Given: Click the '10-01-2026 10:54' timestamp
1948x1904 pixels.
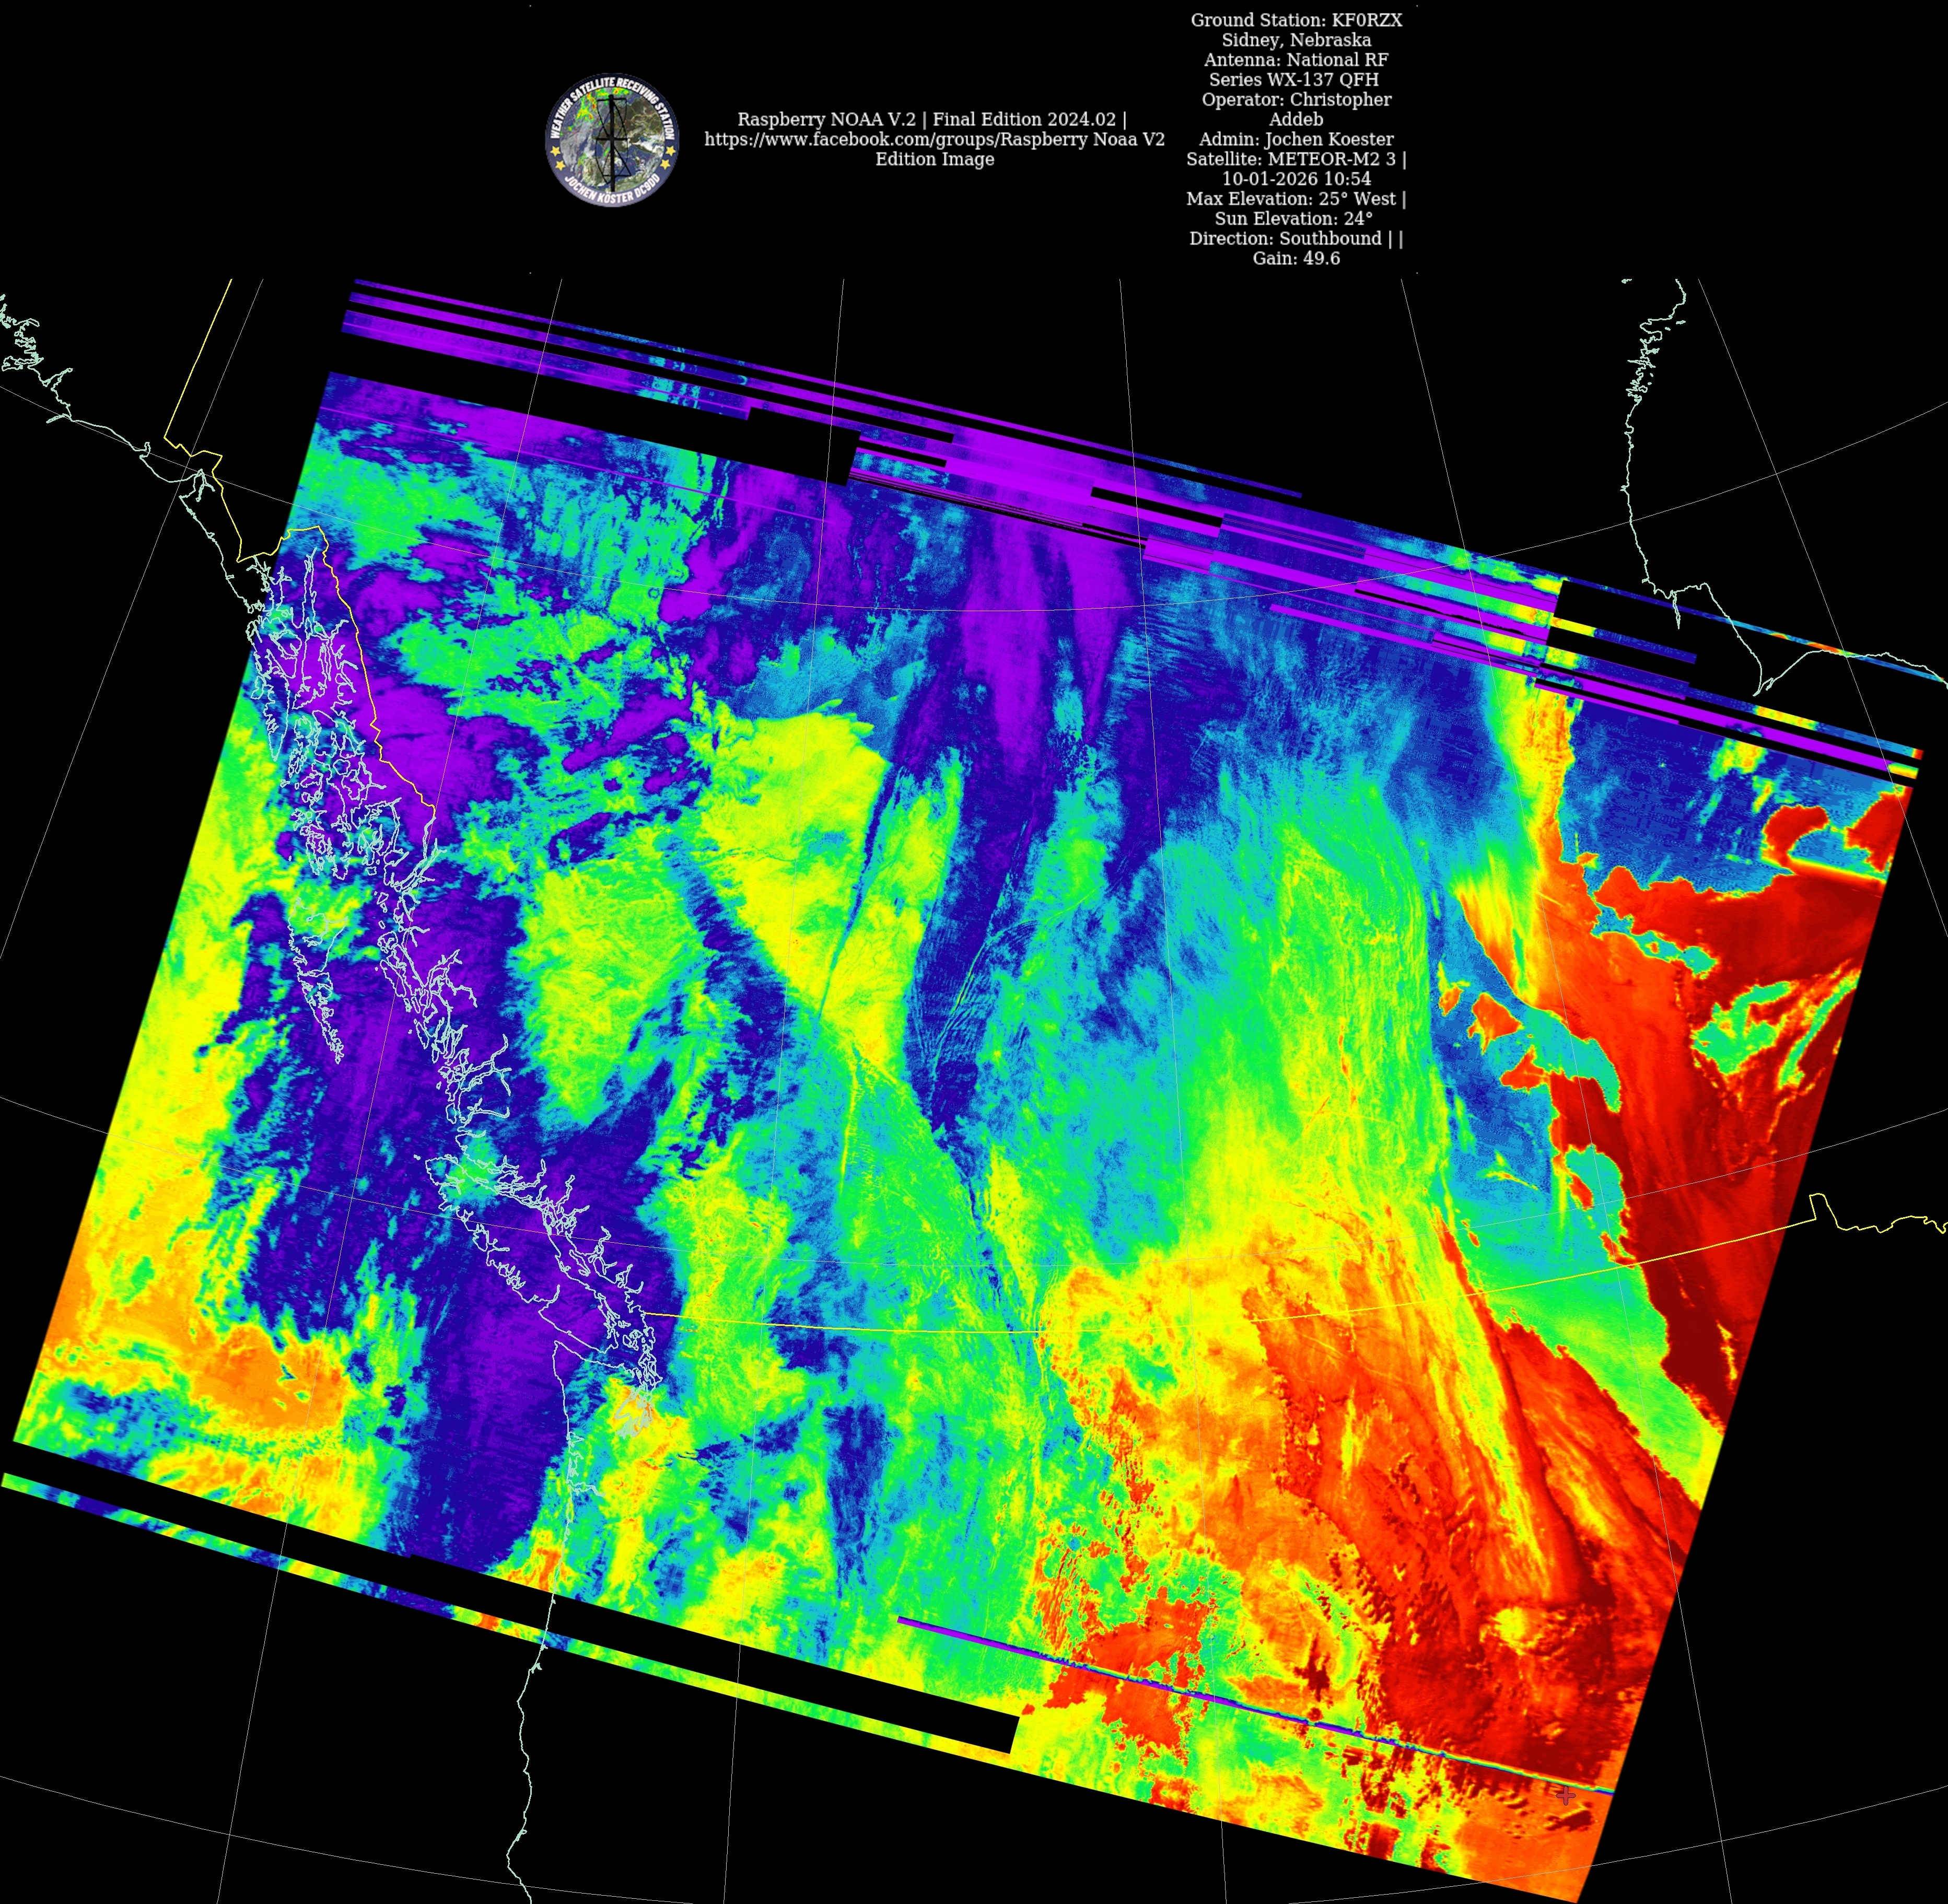Looking at the screenshot, I should click(x=1296, y=180).
